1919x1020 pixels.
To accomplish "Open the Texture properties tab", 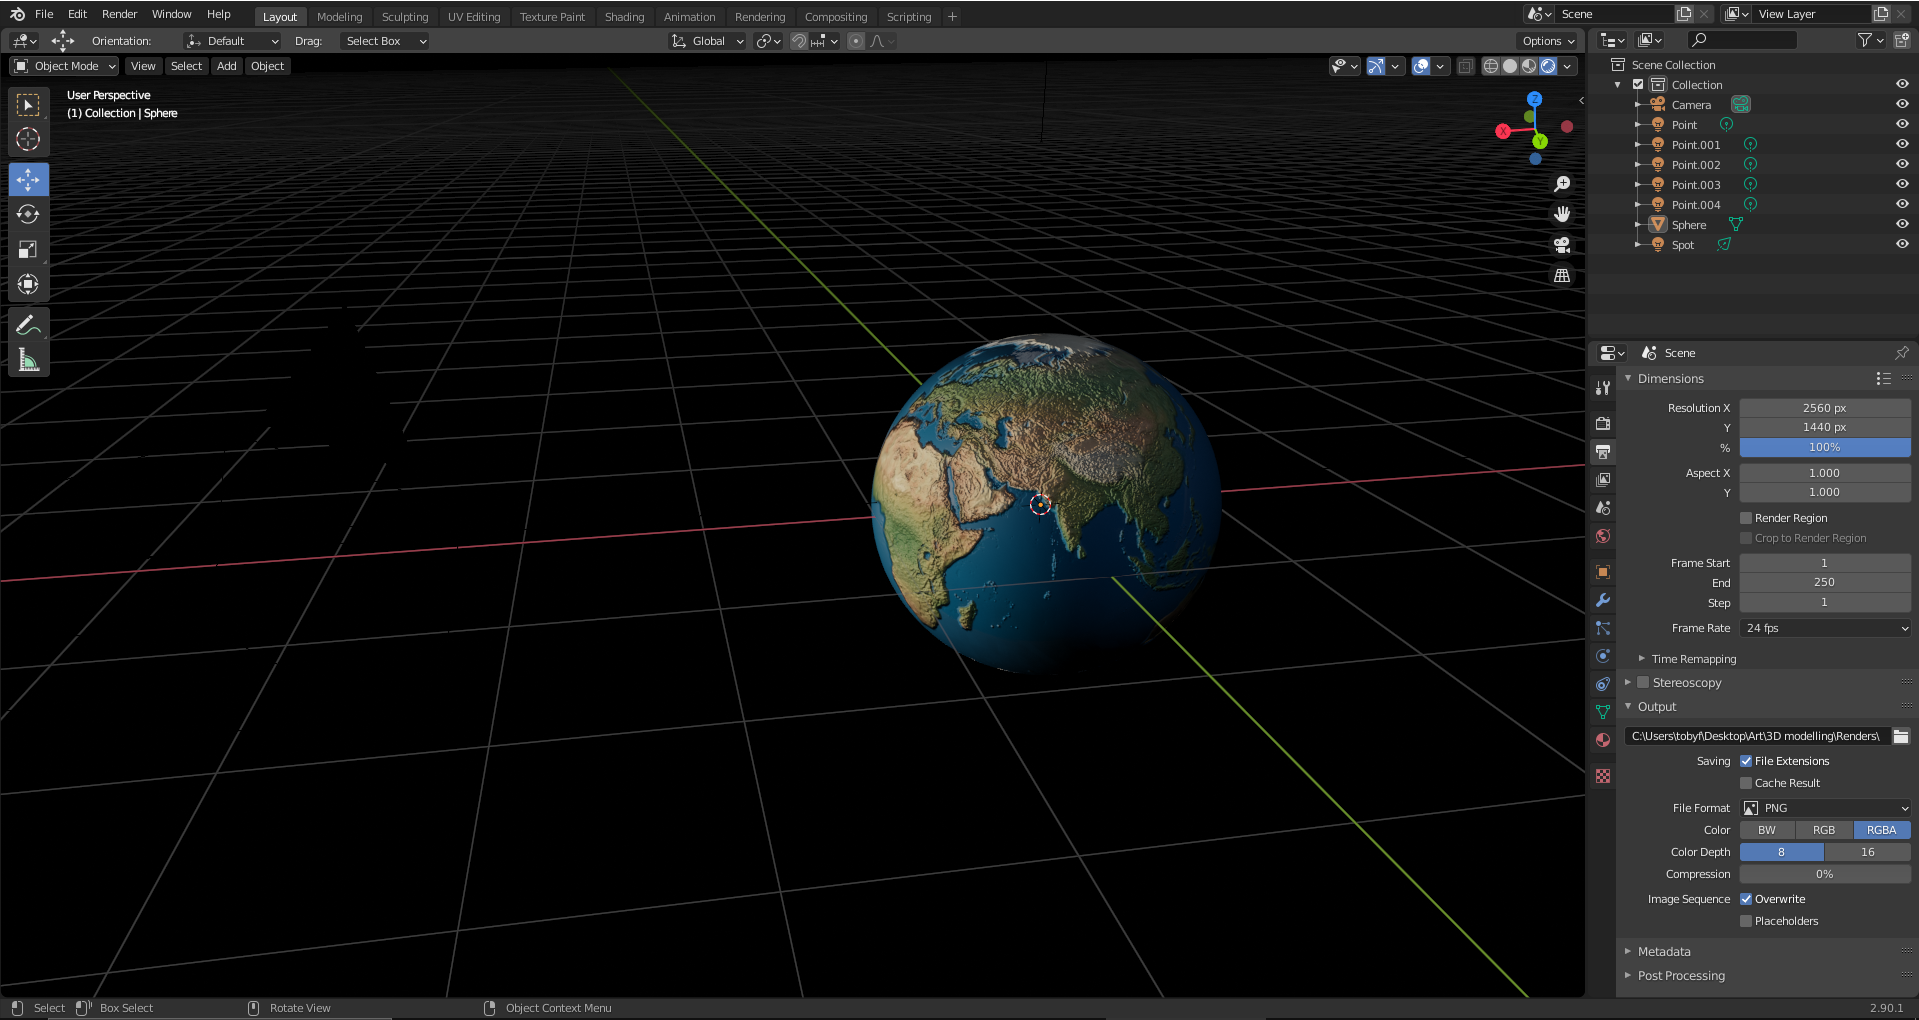I will coord(1603,776).
